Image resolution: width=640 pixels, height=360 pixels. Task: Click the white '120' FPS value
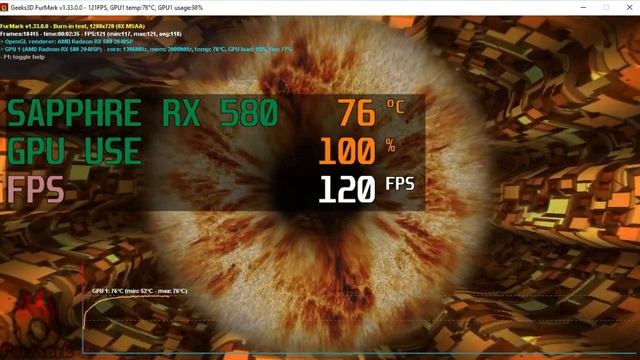point(347,189)
